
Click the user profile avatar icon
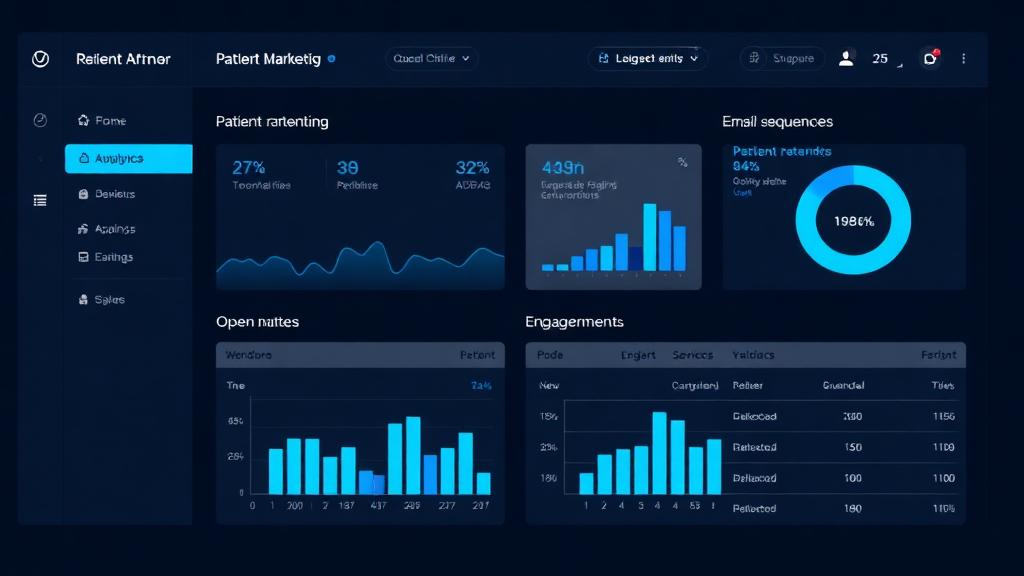pos(847,58)
